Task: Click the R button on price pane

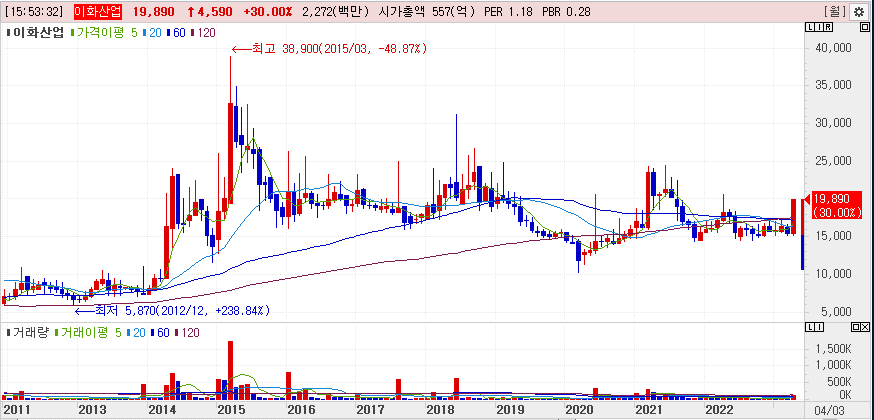Action: point(828,27)
